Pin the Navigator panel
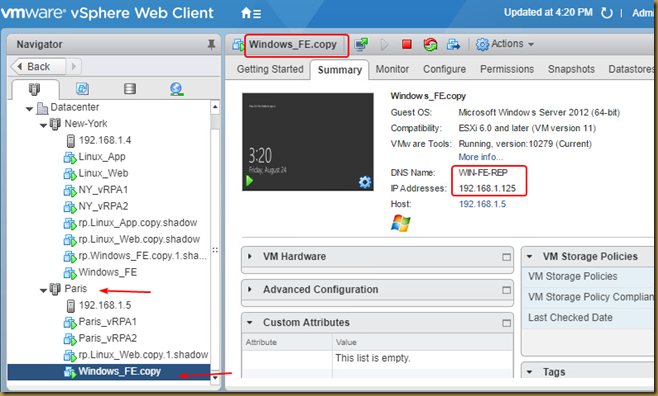The image size is (658, 396). 212,44
